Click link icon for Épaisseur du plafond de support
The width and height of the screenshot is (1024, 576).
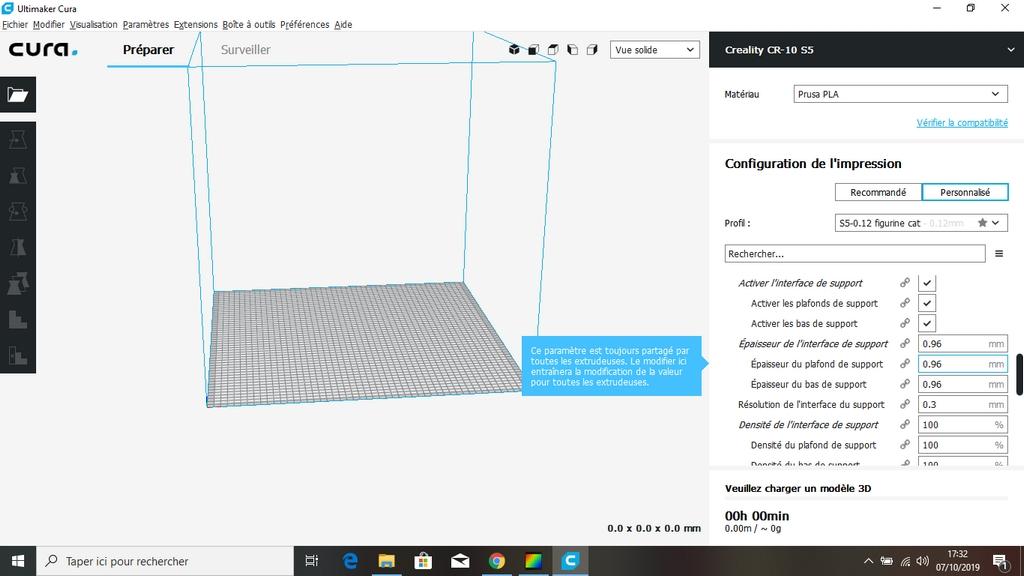click(904, 364)
